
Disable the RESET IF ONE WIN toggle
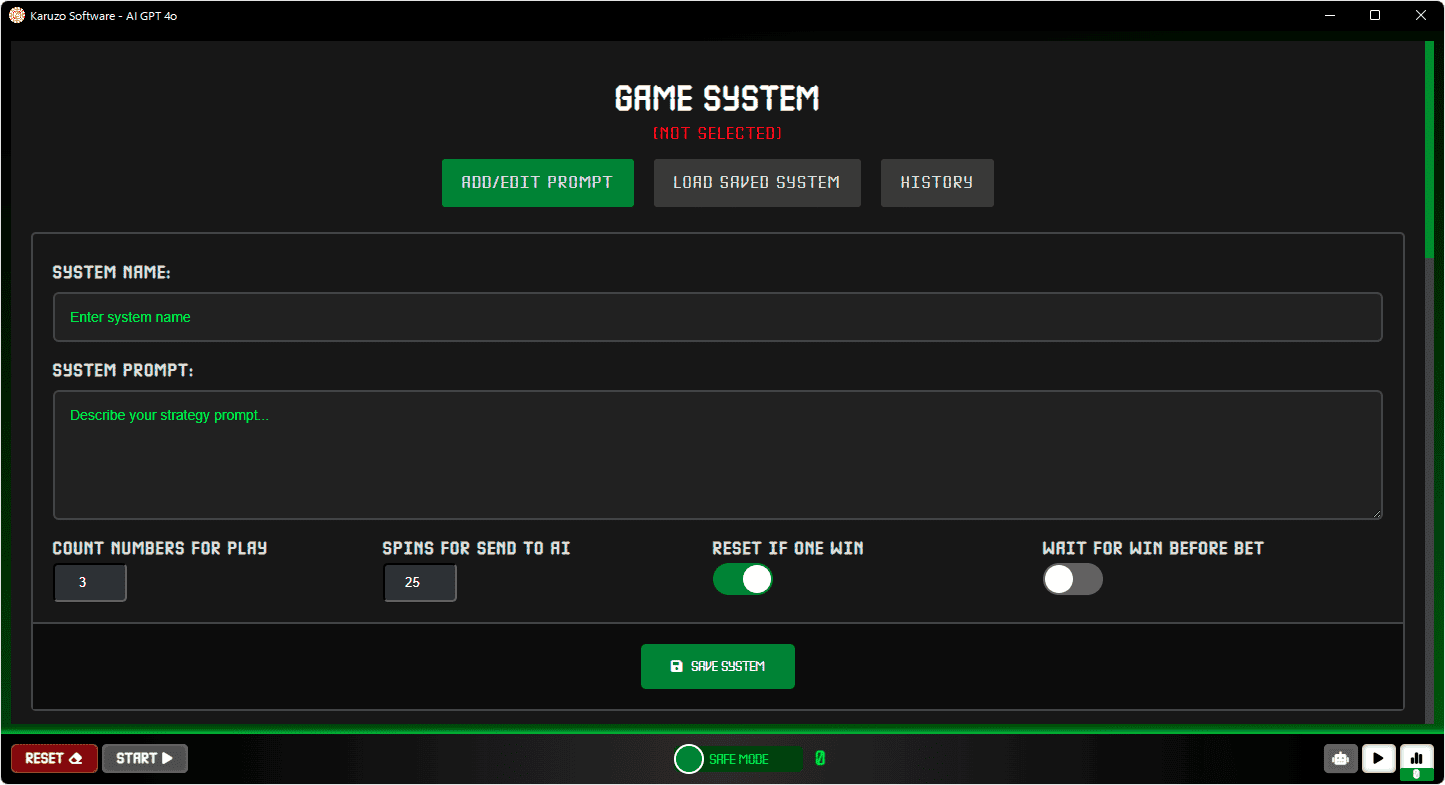pos(743,579)
